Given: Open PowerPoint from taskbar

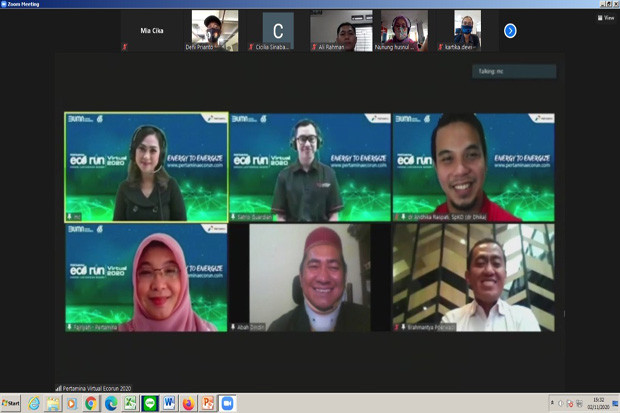Looking at the screenshot, I should [x=208, y=403].
